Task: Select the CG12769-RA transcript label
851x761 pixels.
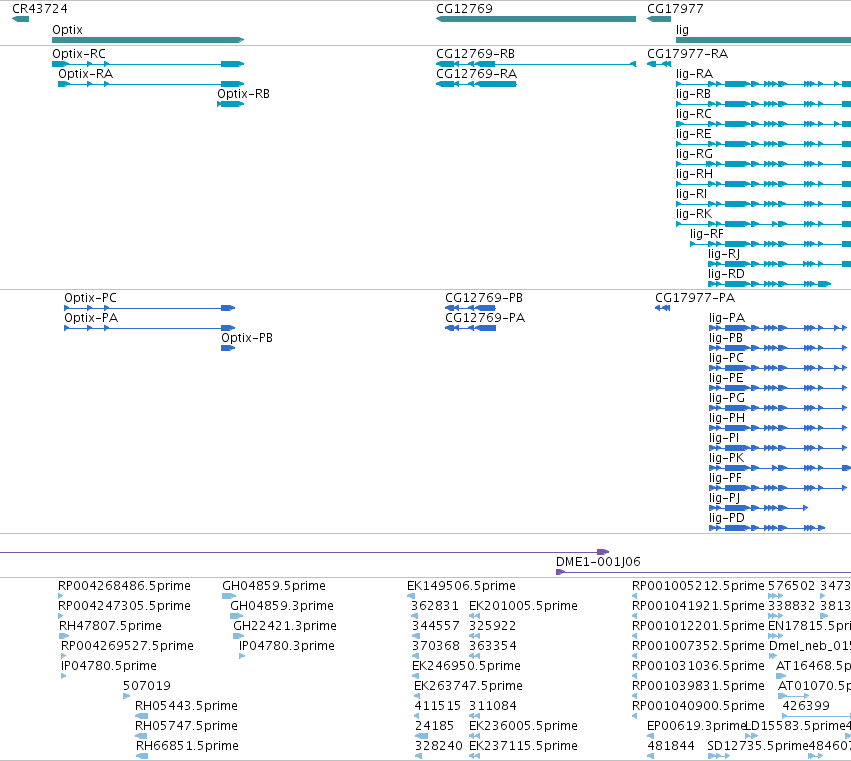Action: point(477,74)
